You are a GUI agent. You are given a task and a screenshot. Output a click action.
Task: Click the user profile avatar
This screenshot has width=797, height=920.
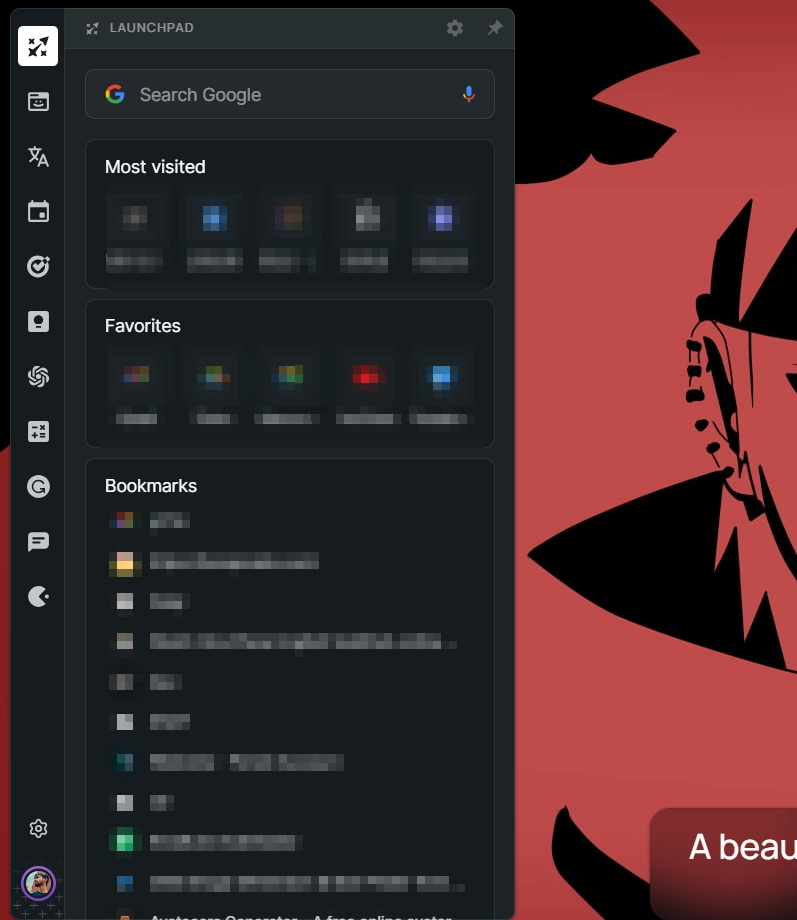pyautogui.click(x=38, y=883)
